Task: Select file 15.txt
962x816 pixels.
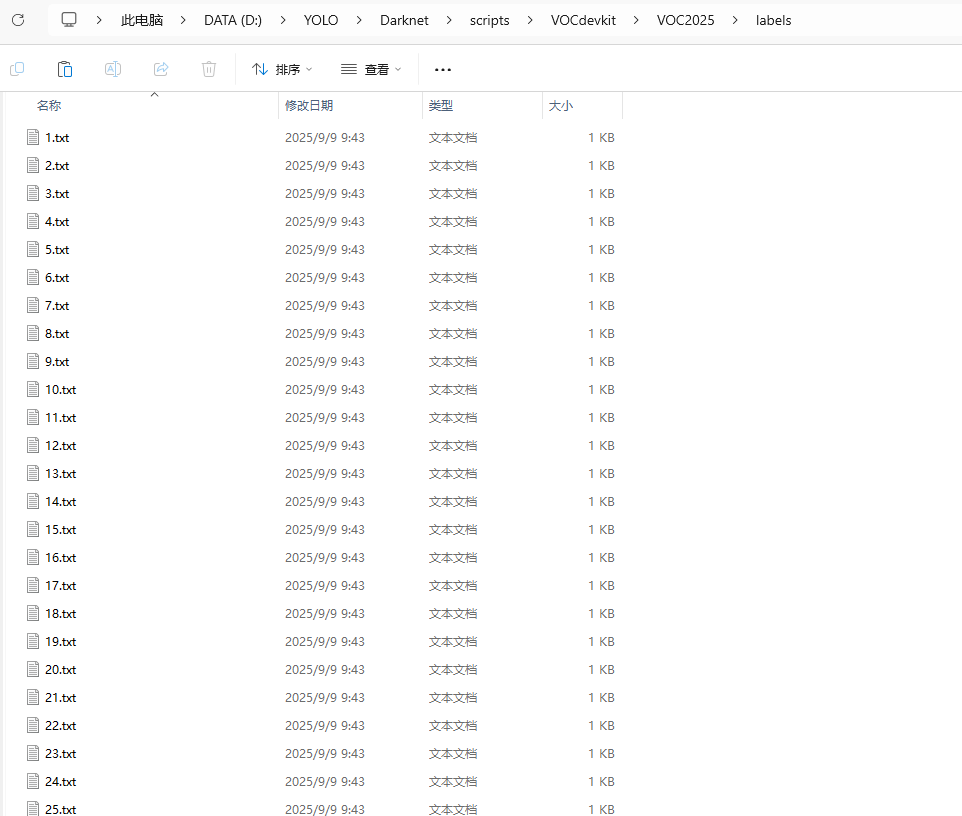Action: [61, 529]
